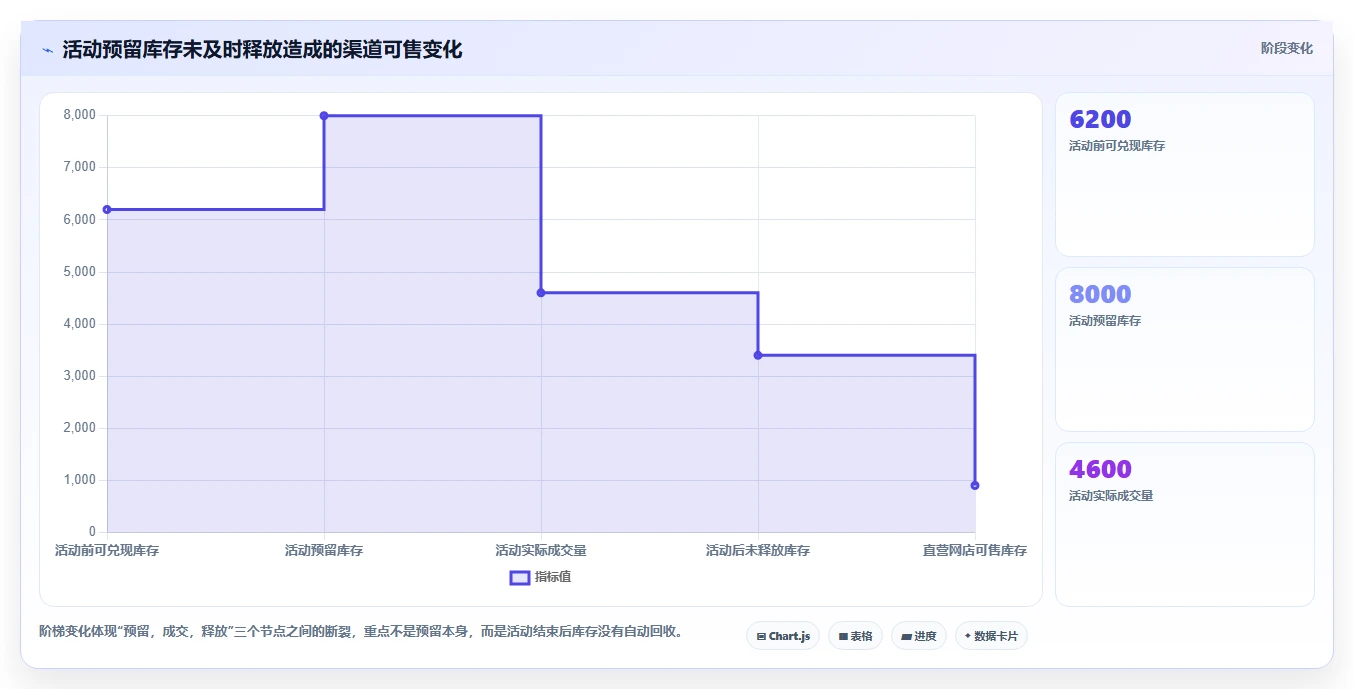The image size is (1354, 689).
Task: Click the 8000 value text
Action: 1100,295
